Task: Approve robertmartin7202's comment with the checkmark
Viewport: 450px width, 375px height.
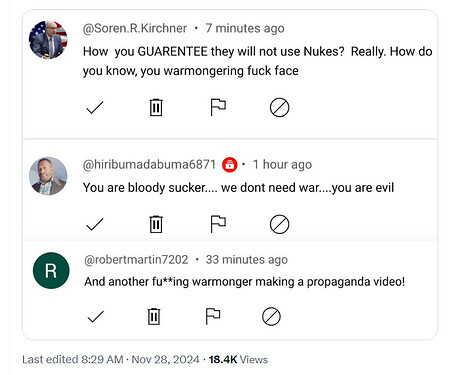Action: pos(96,317)
